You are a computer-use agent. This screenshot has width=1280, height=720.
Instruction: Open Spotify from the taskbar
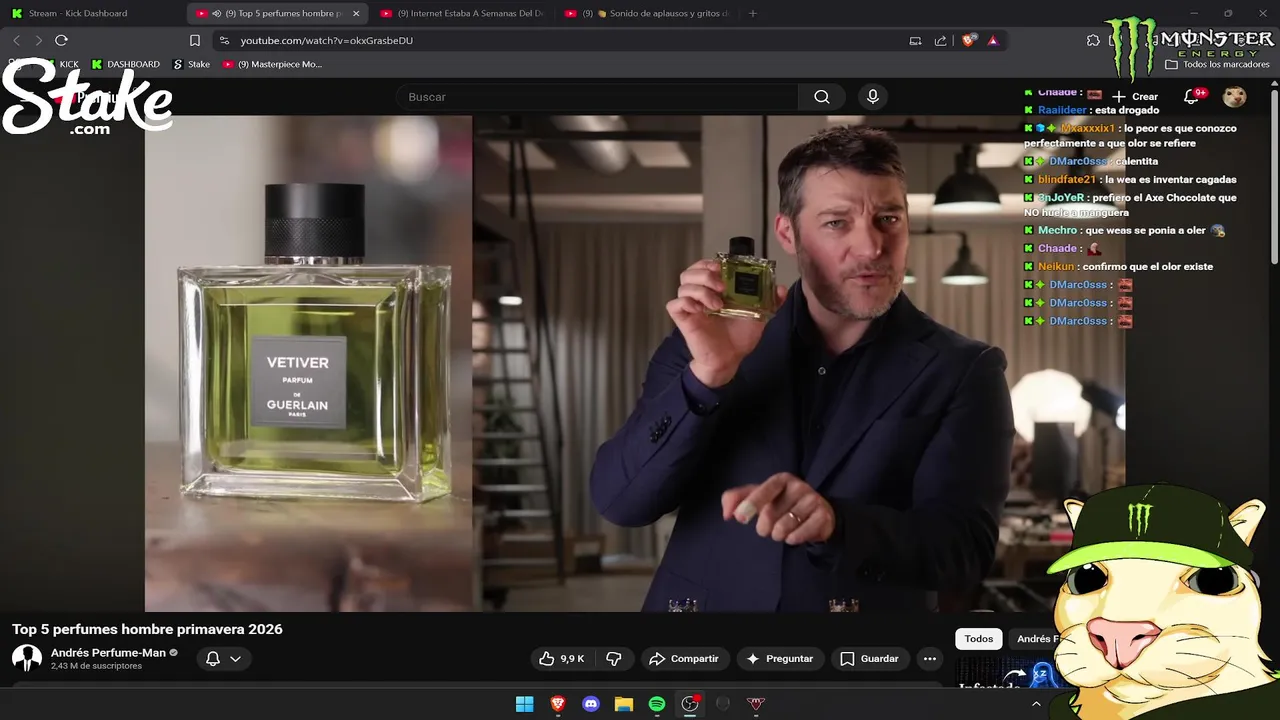click(657, 704)
